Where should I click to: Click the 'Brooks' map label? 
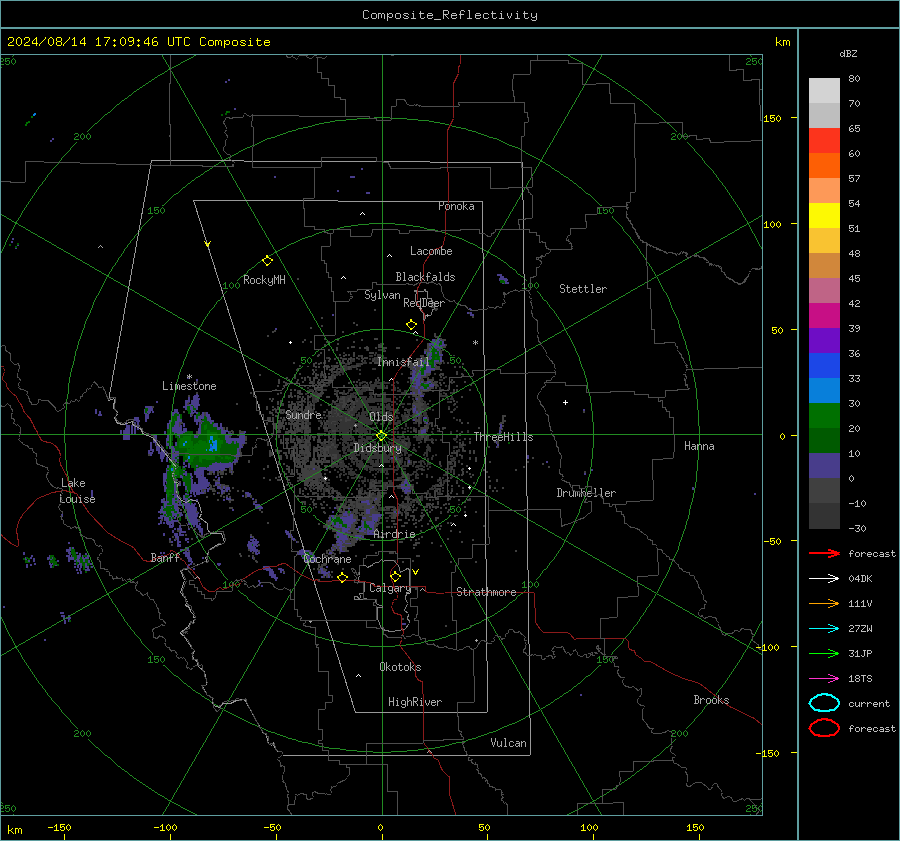tap(711, 700)
